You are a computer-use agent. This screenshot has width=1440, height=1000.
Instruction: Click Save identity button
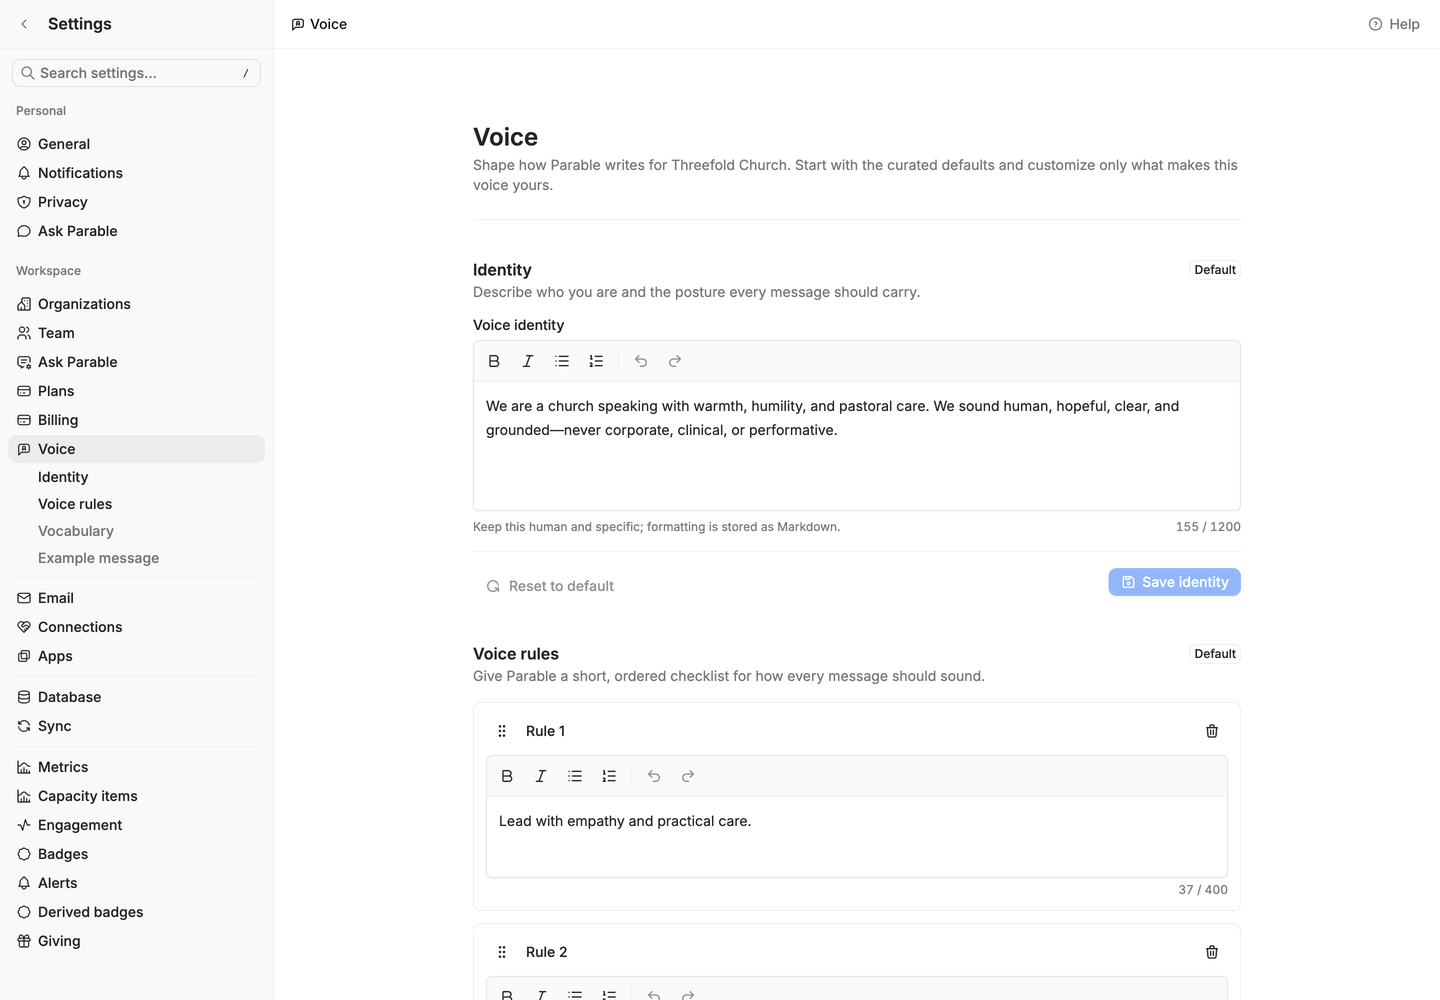click(x=1174, y=582)
